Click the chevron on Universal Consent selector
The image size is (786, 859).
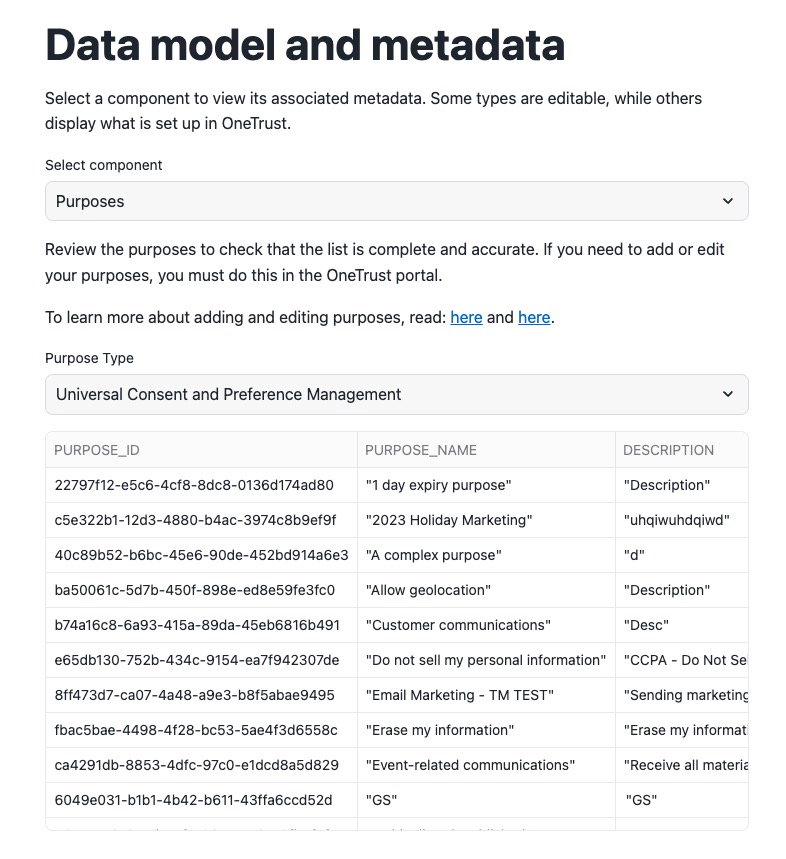[727, 394]
